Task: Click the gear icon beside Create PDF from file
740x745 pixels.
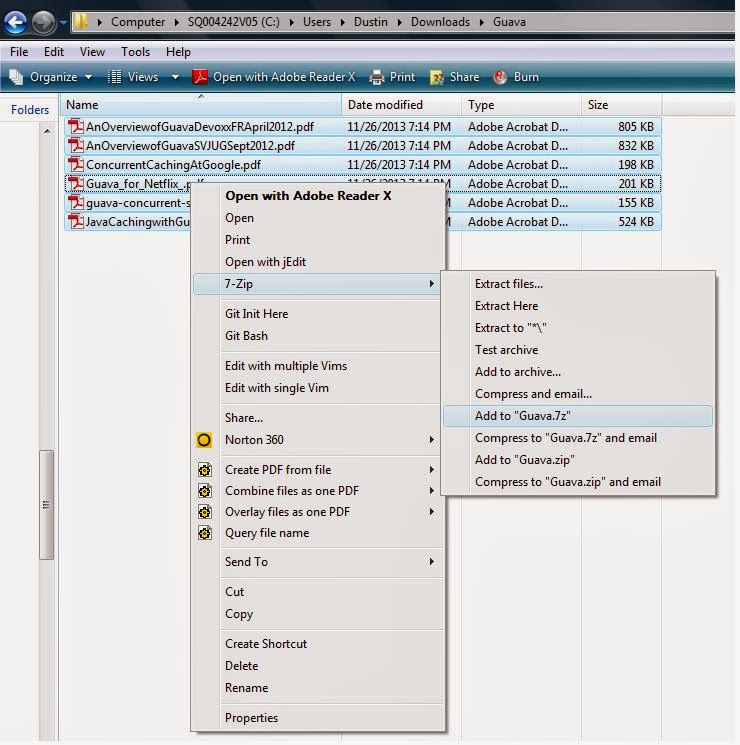Action: (204, 470)
